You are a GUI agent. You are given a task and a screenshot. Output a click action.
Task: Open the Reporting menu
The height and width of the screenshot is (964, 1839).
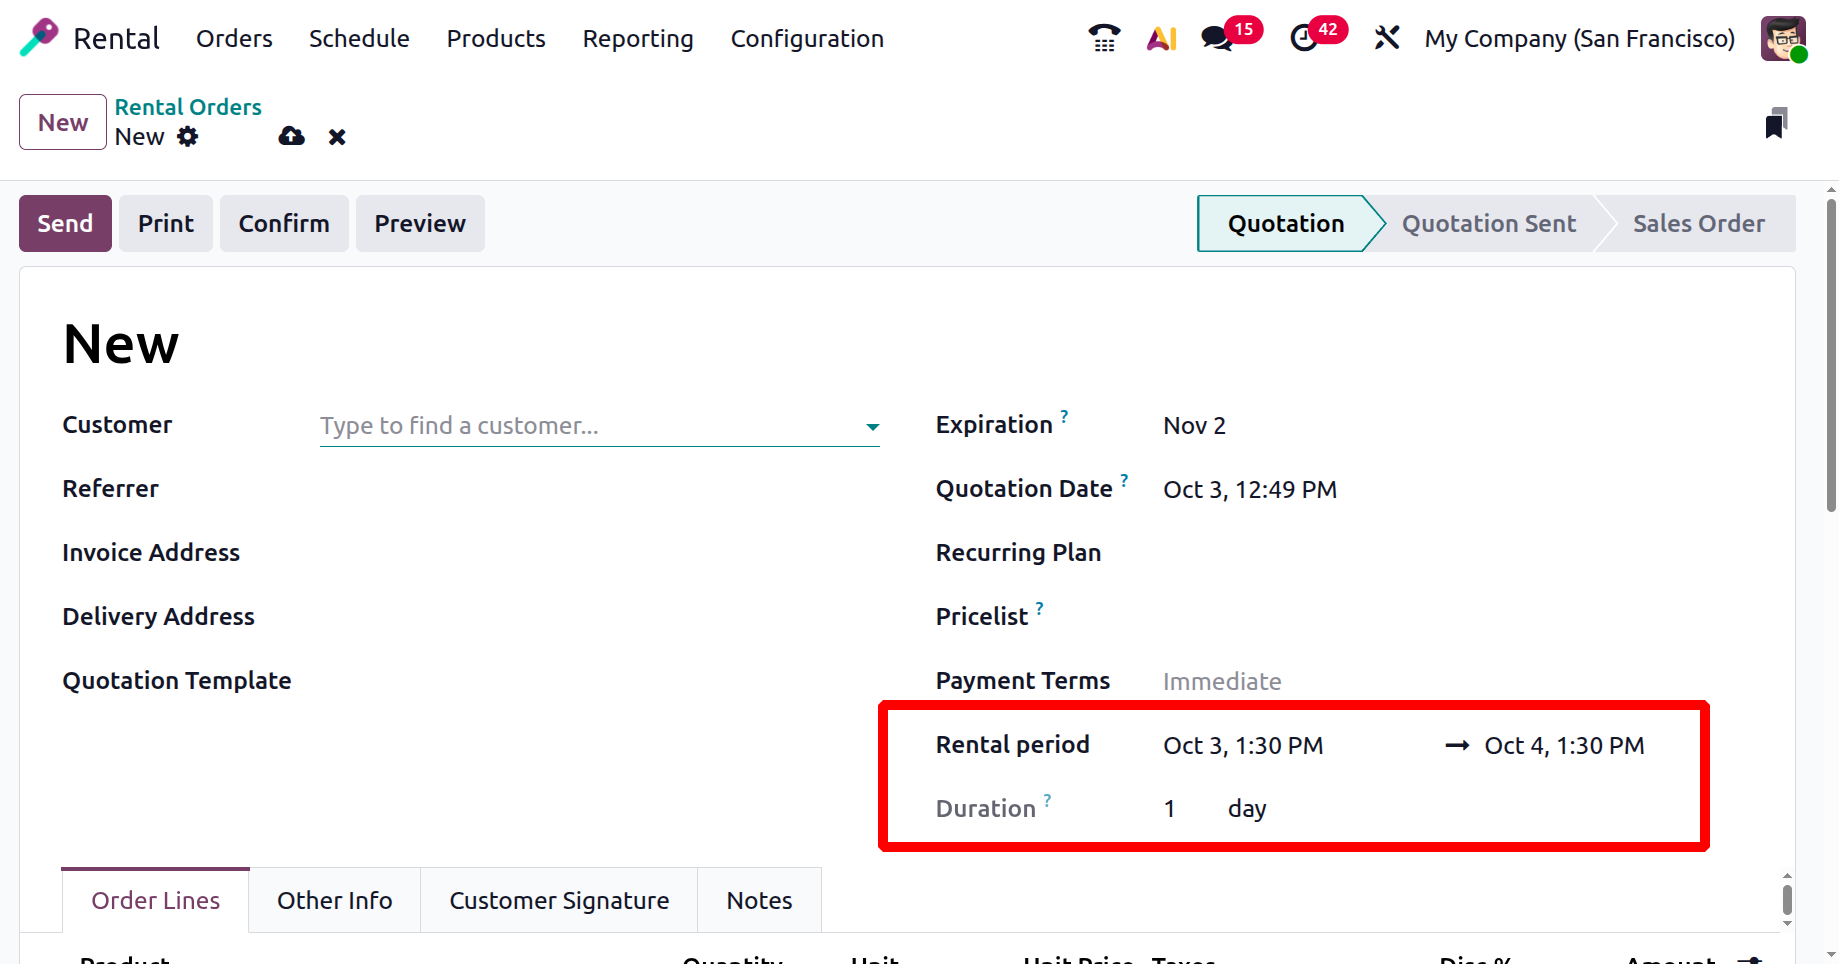pyautogui.click(x=637, y=39)
